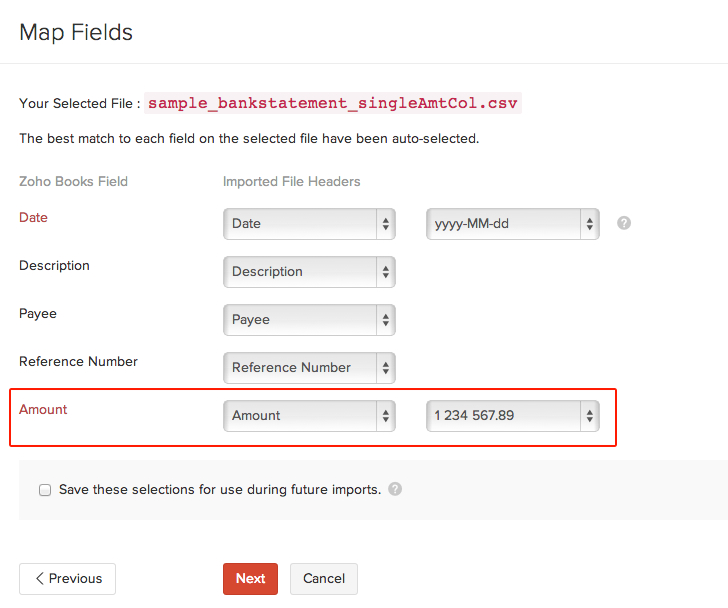Click the Amount field label
This screenshot has width=728, height=608.
pyautogui.click(x=43, y=409)
